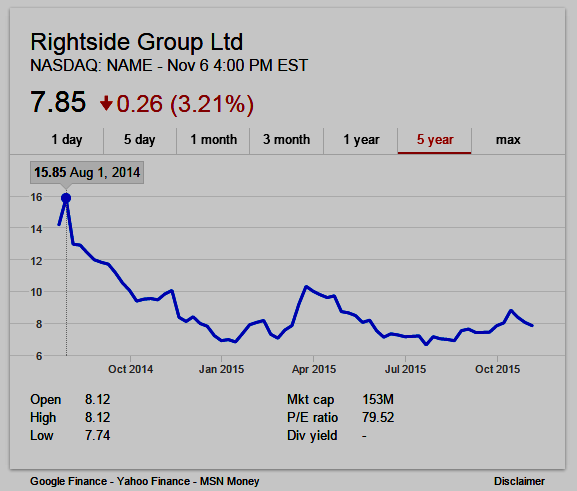Image resolution: width=577 pixels, height=491 pixels.
Task: Open the Google Finance link
Action: pos(68,481)
